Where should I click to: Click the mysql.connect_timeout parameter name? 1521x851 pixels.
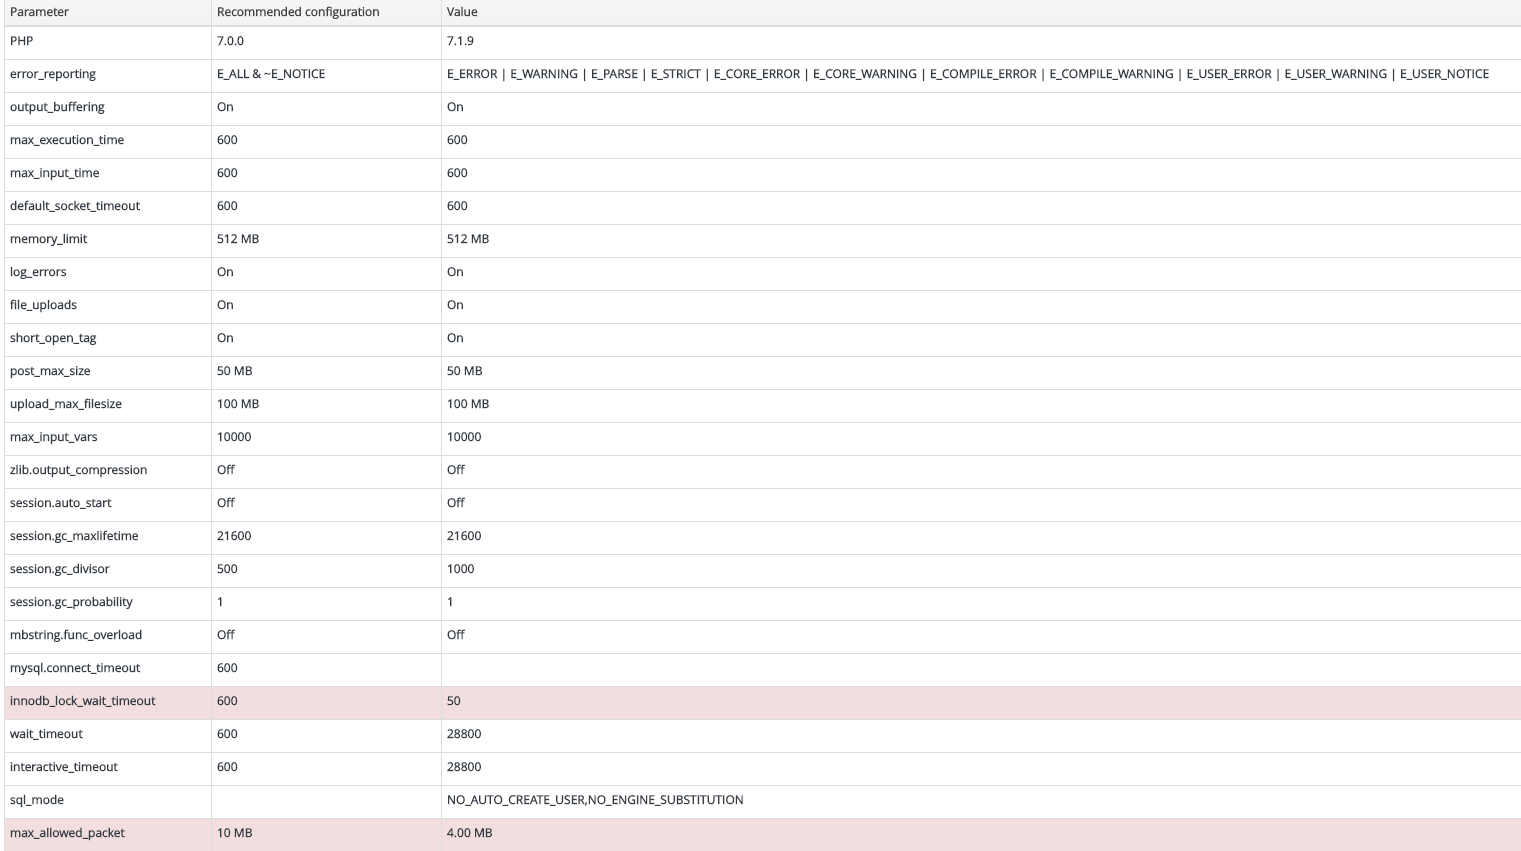(x=75, y=668)
